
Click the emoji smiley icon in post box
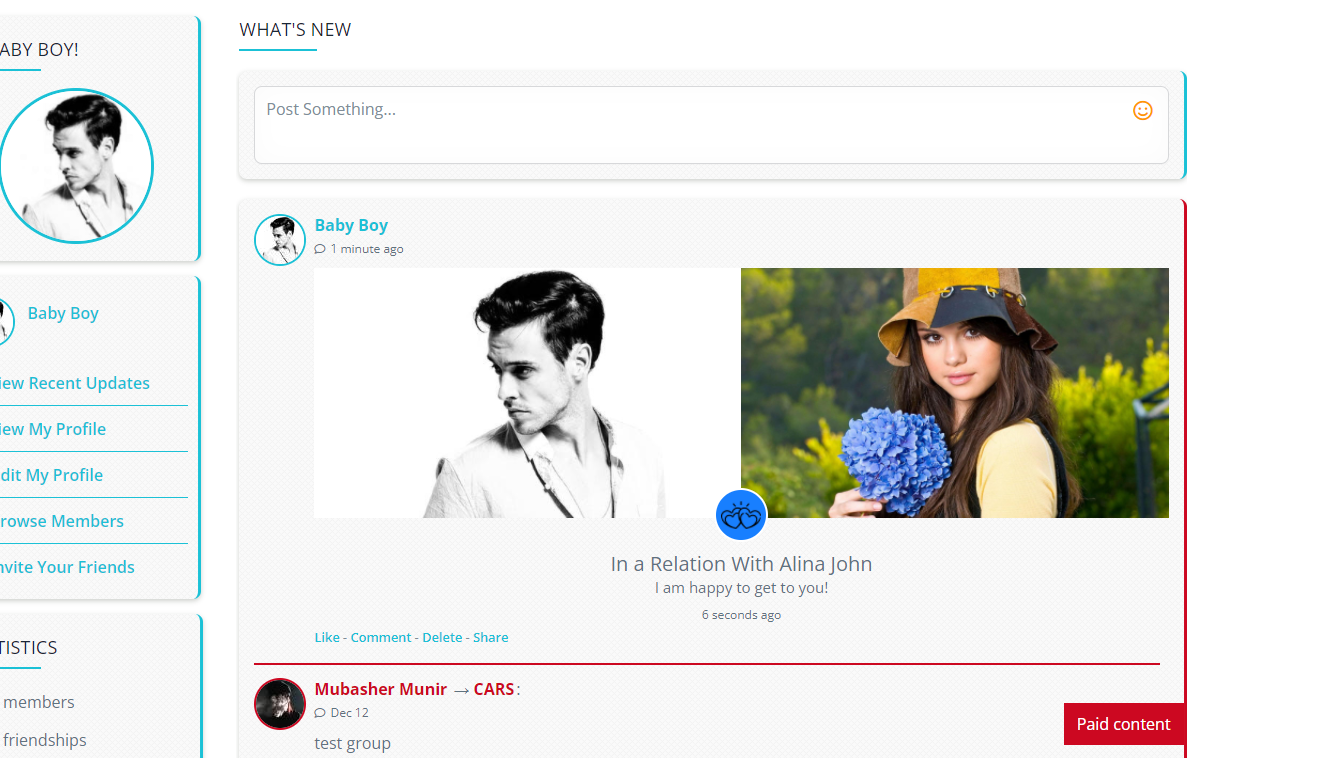pyautogui.click(x=1142, y=111)
